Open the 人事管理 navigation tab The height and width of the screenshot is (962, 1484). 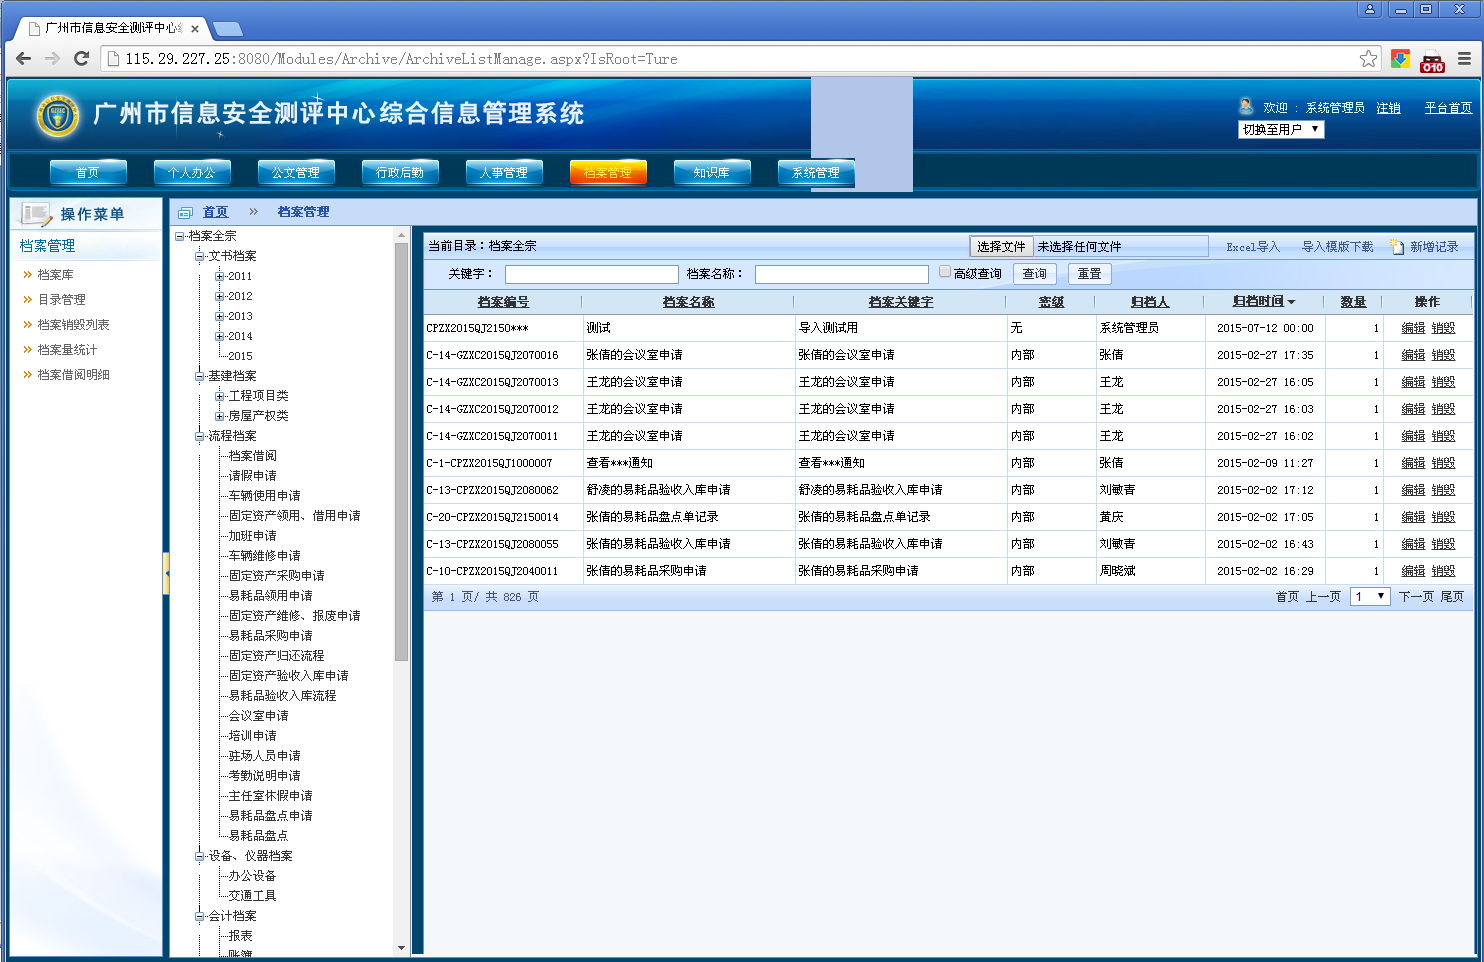click(504, 172)
